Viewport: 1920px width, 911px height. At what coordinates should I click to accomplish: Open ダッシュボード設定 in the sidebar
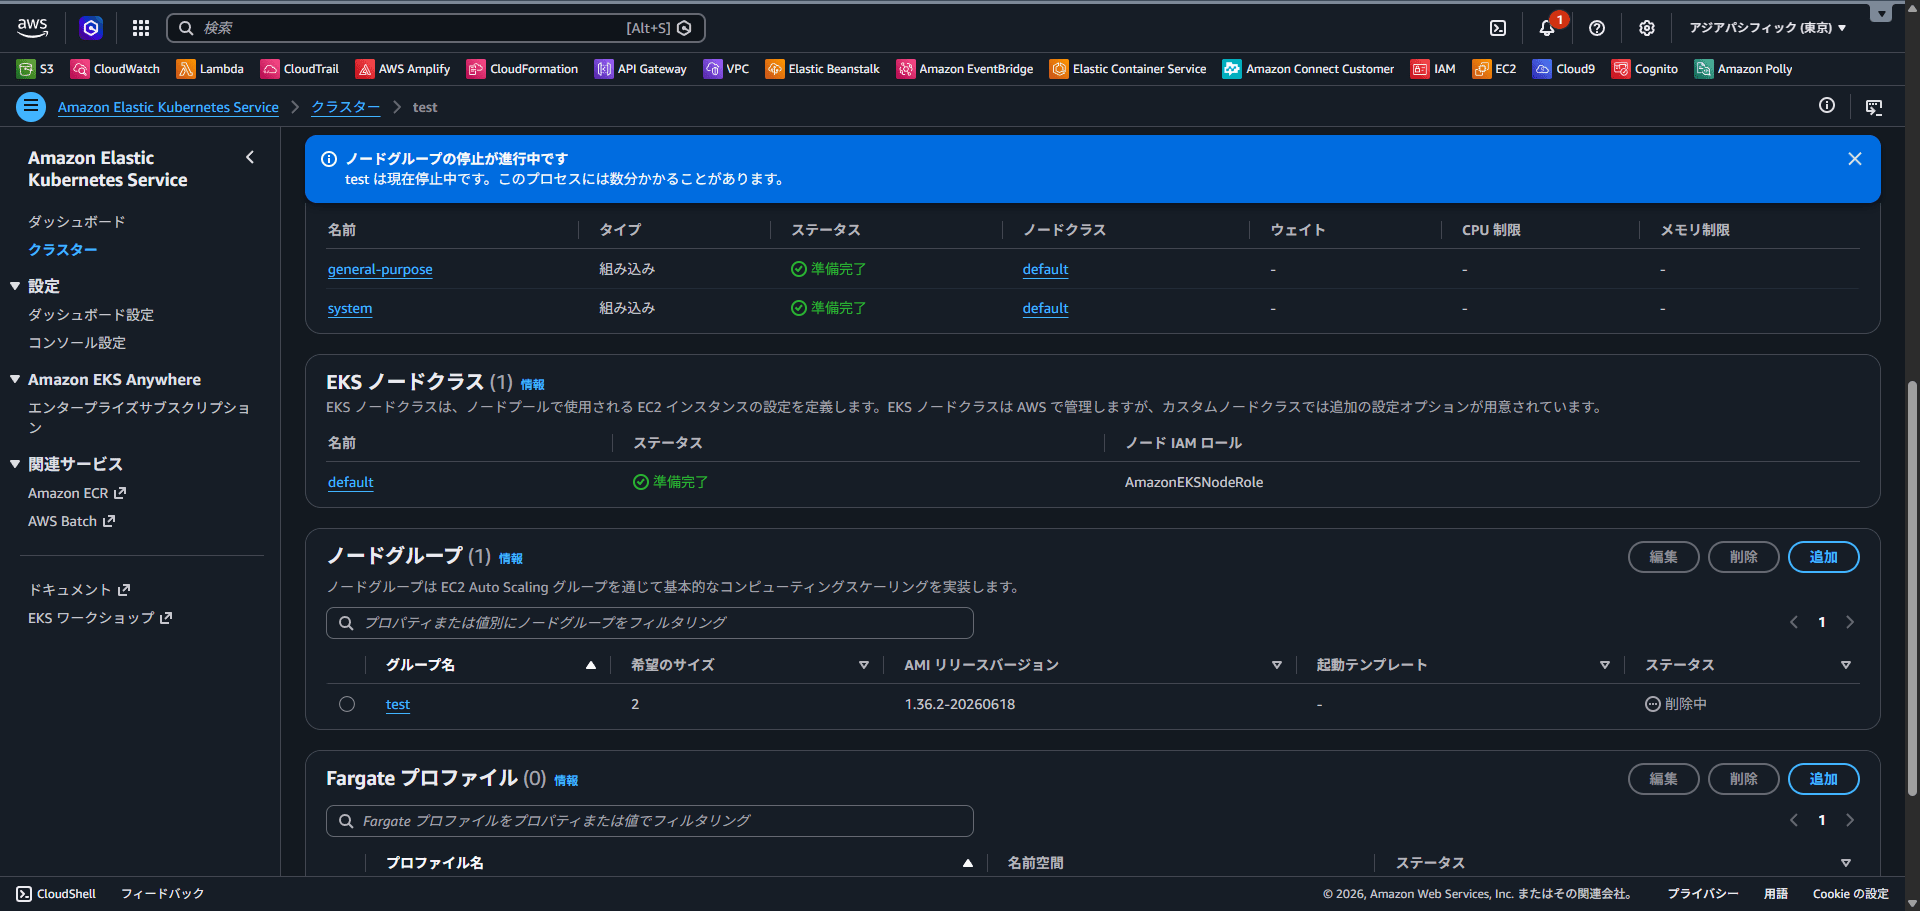point(91,315)
